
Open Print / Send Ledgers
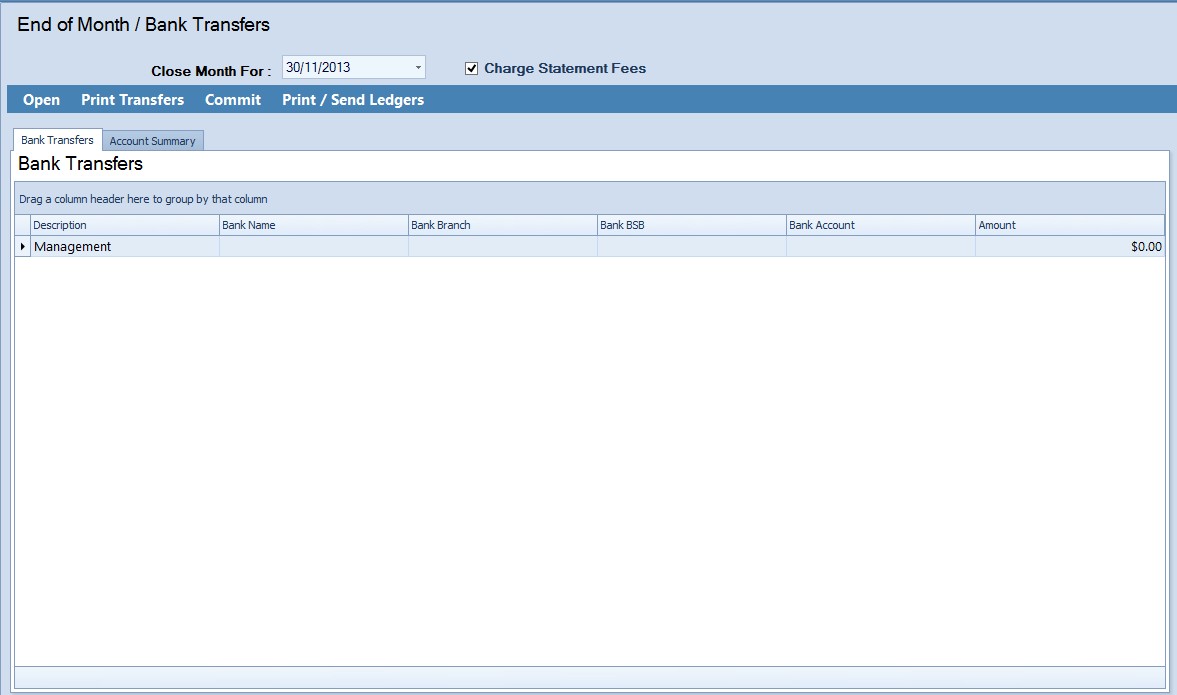(x=353, y=100)
